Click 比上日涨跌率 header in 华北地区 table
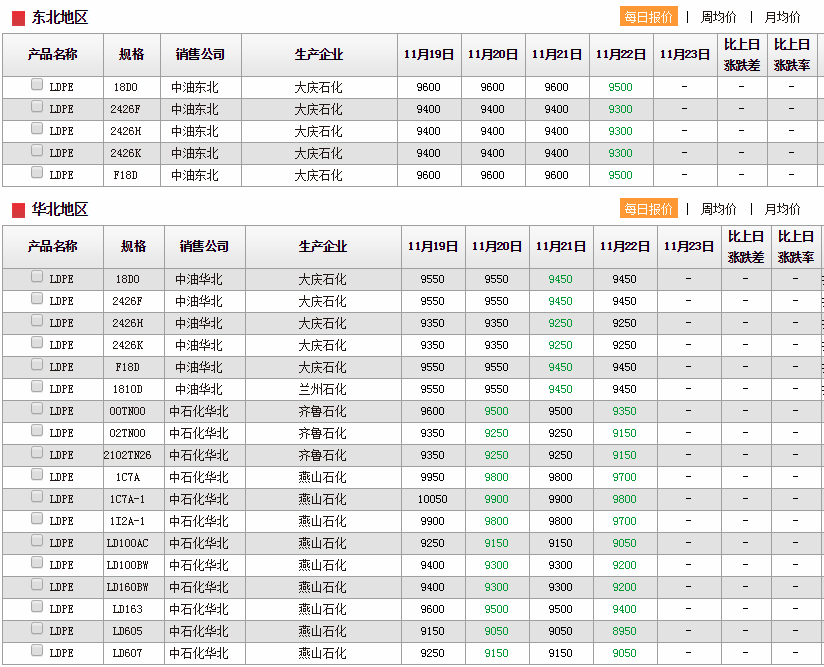The image size is (824, 667). tap(796, 247)
